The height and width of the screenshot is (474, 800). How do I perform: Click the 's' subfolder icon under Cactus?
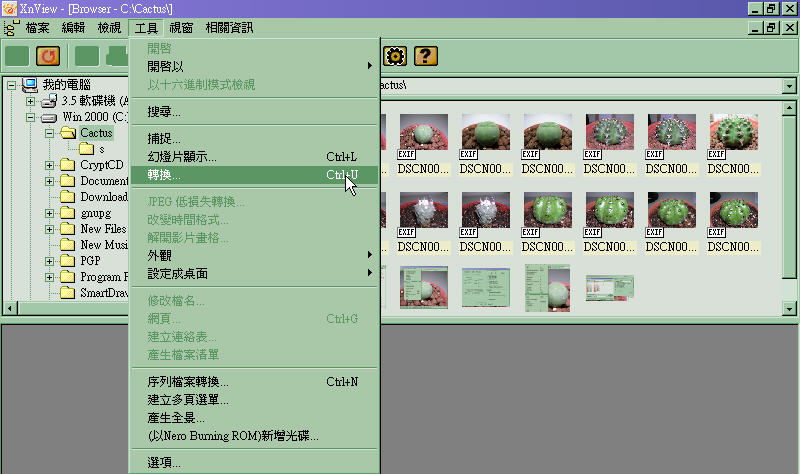pyautogui.click(x=86, y=149)
